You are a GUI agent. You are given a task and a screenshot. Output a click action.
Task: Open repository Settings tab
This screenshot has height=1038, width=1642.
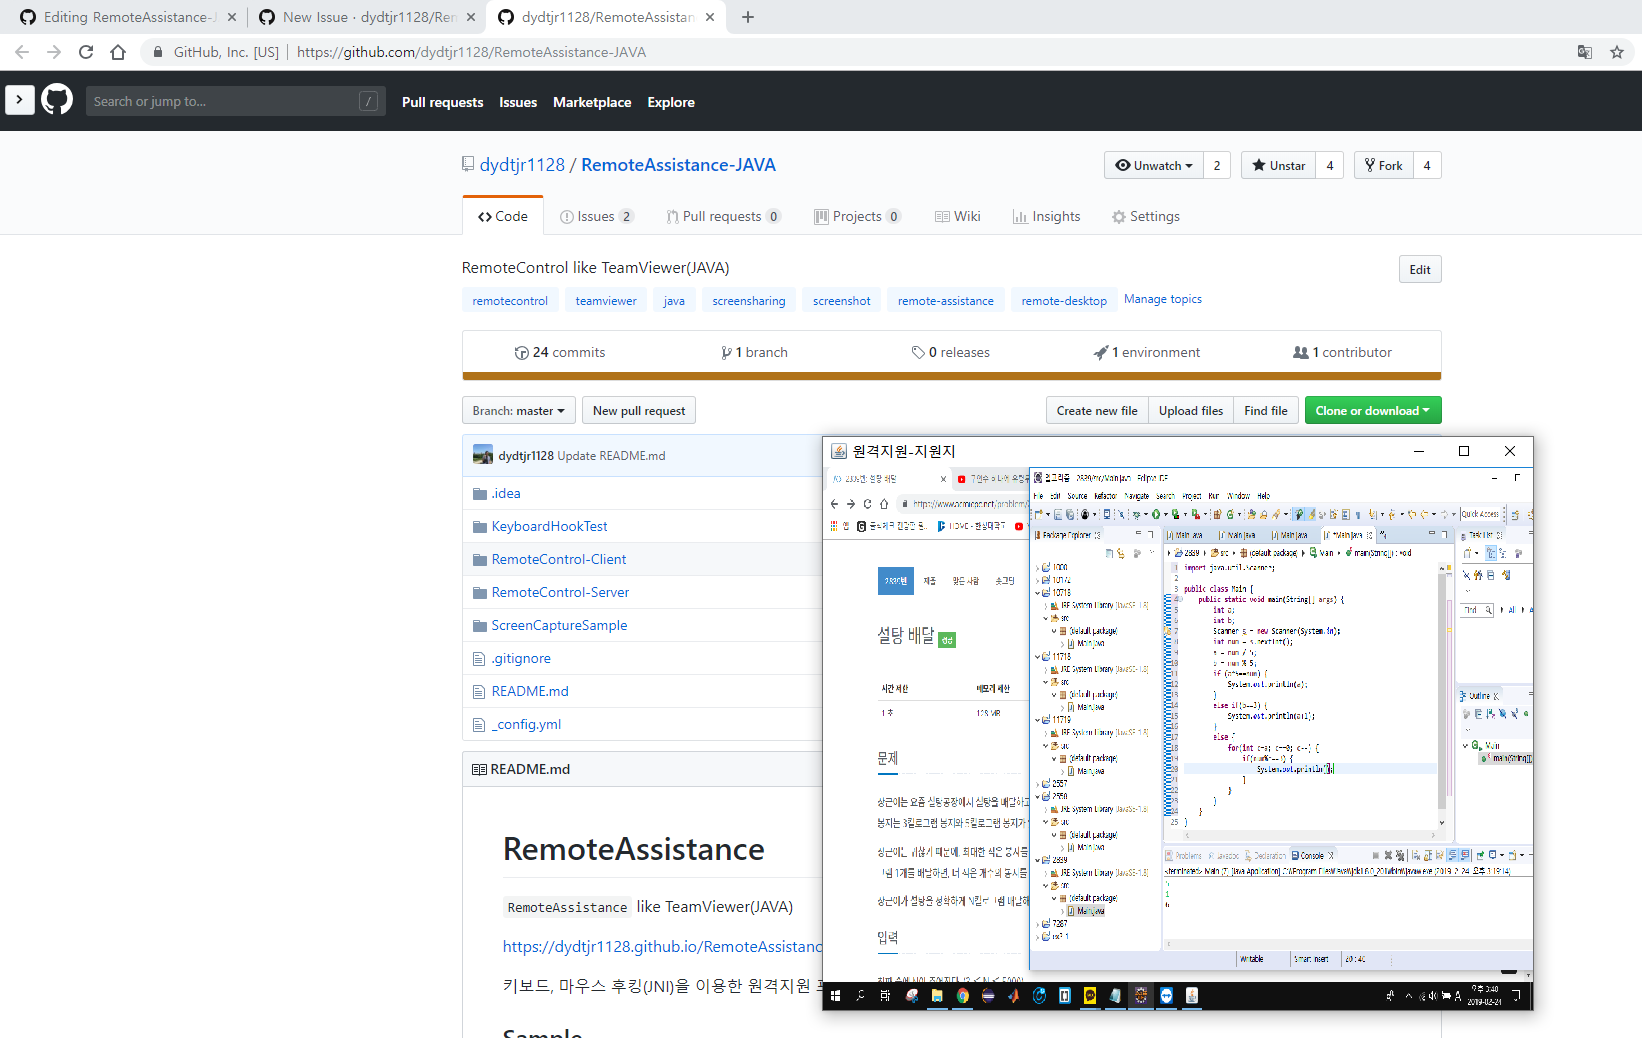click(x=1146, y=216)
